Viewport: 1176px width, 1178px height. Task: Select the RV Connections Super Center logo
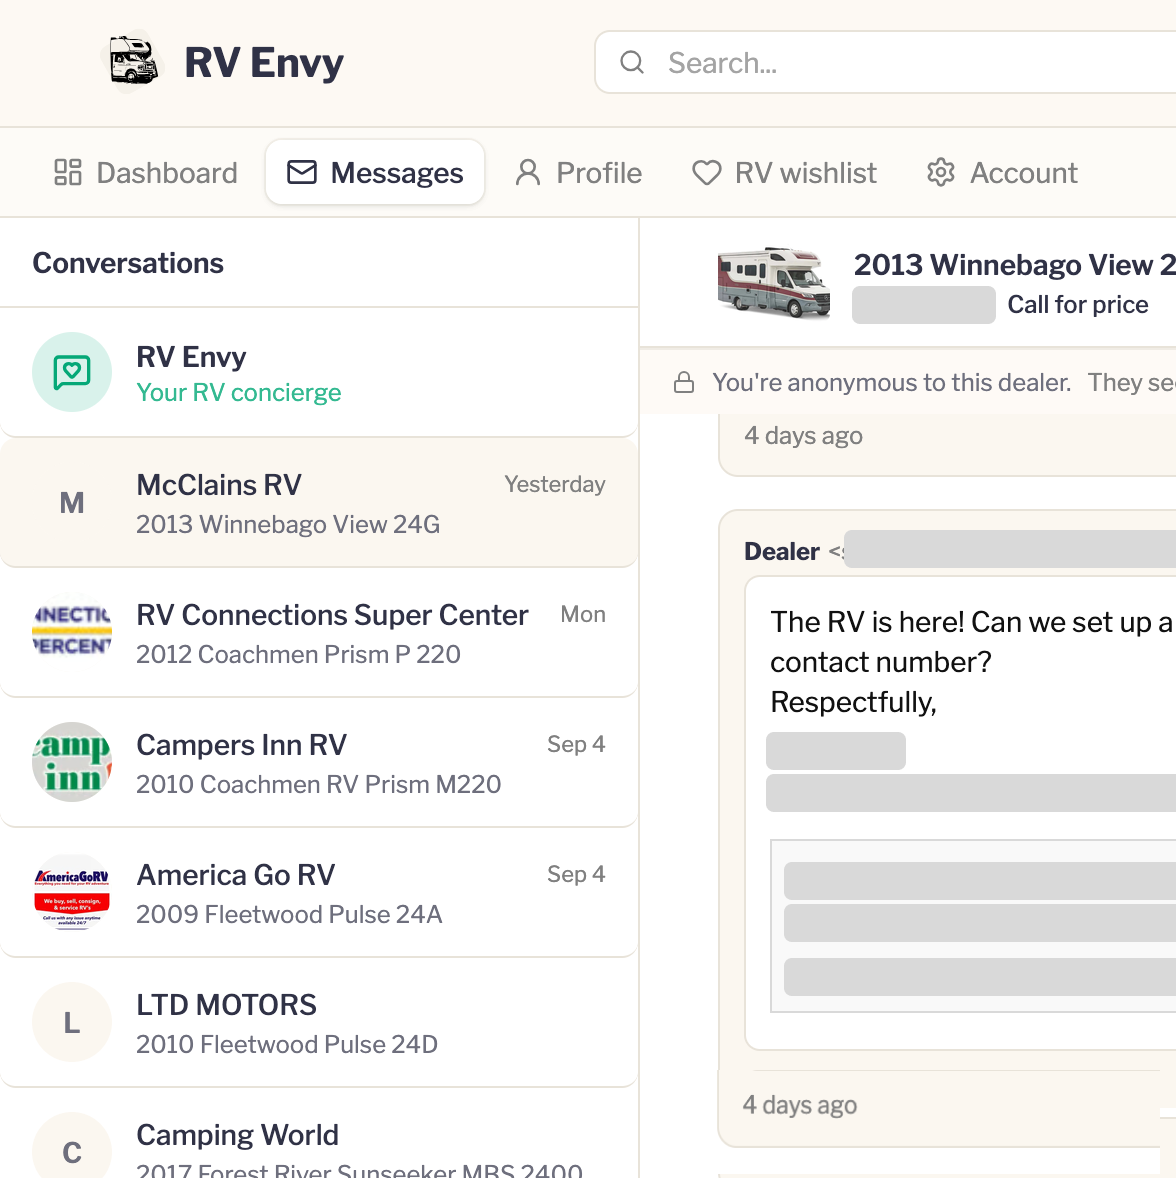coord(72,632)
